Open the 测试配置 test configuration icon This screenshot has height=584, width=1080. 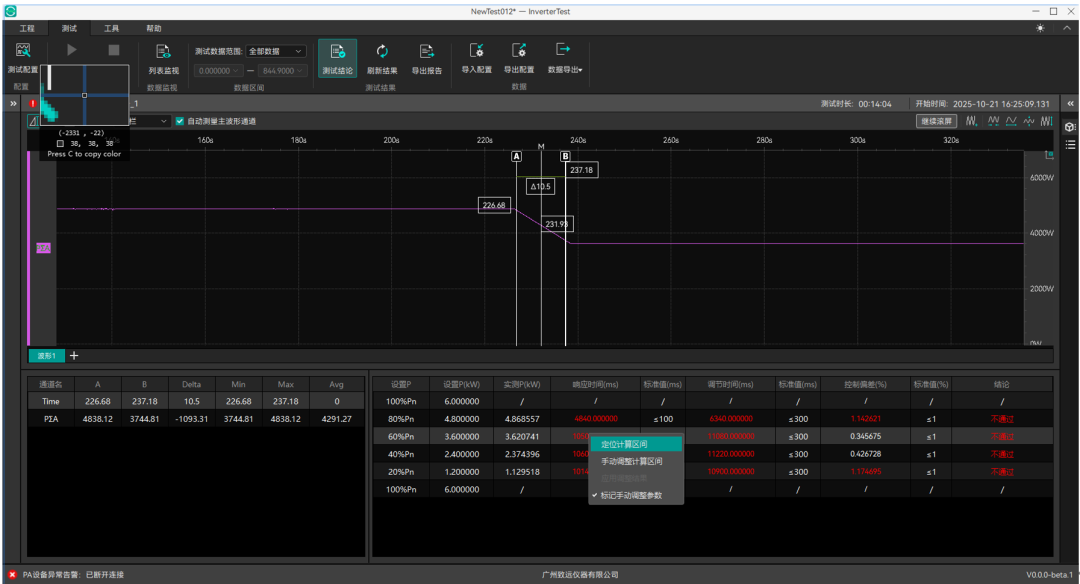[23, 50]
